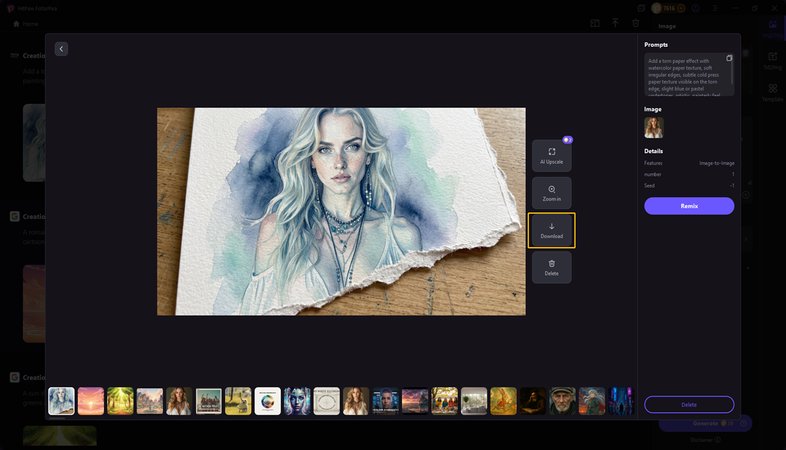Image resolution: width=786 pixels, height=450 pixels.
Task: Select the watercolor woman thumbnail in filmstrip
Action: tap(61, 401)
